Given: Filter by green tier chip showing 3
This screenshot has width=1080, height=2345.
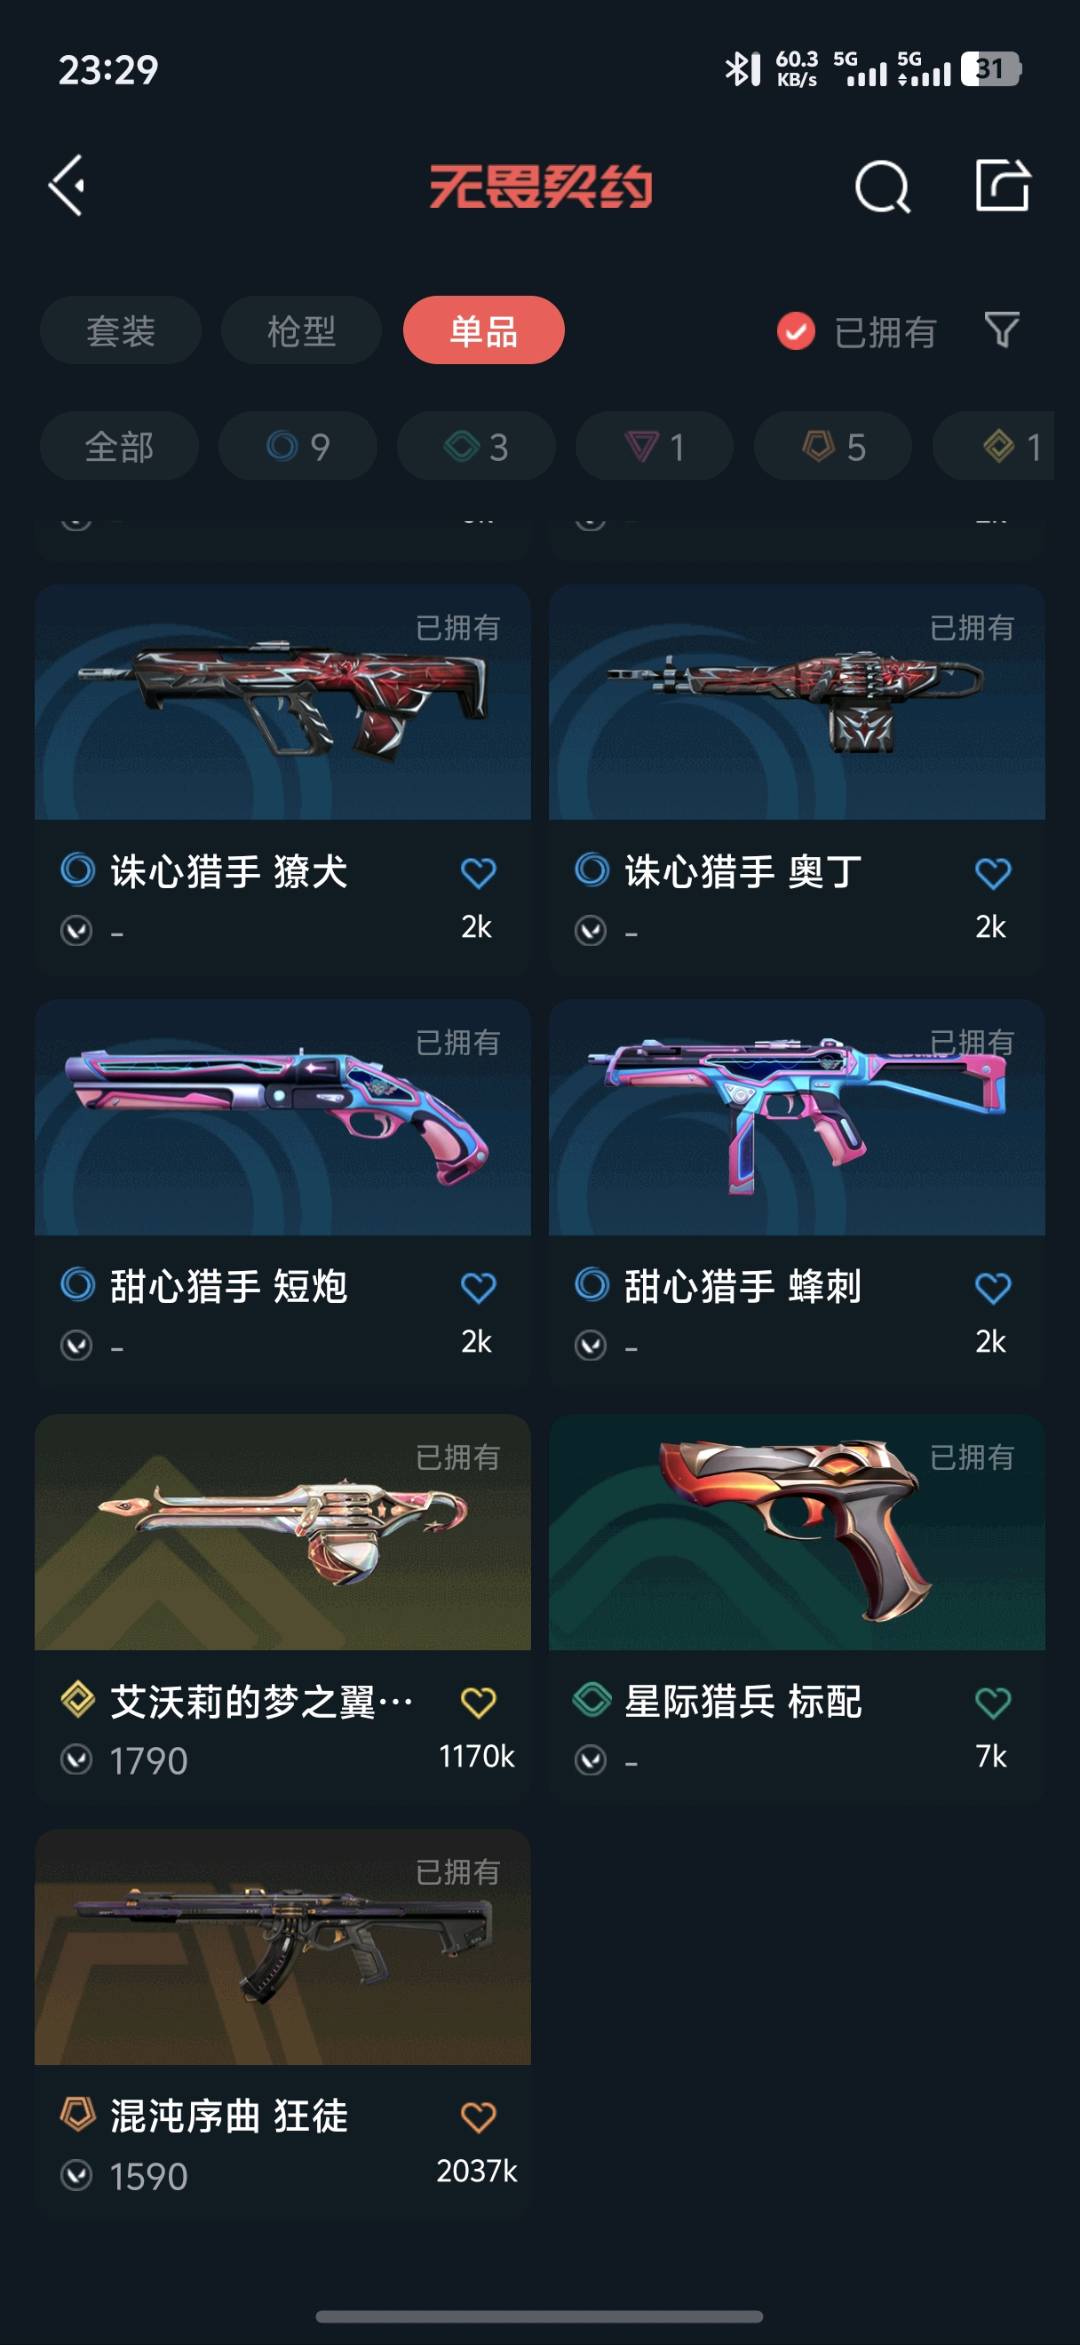Looking at the screenshot, I should click(x=476, y=446).
